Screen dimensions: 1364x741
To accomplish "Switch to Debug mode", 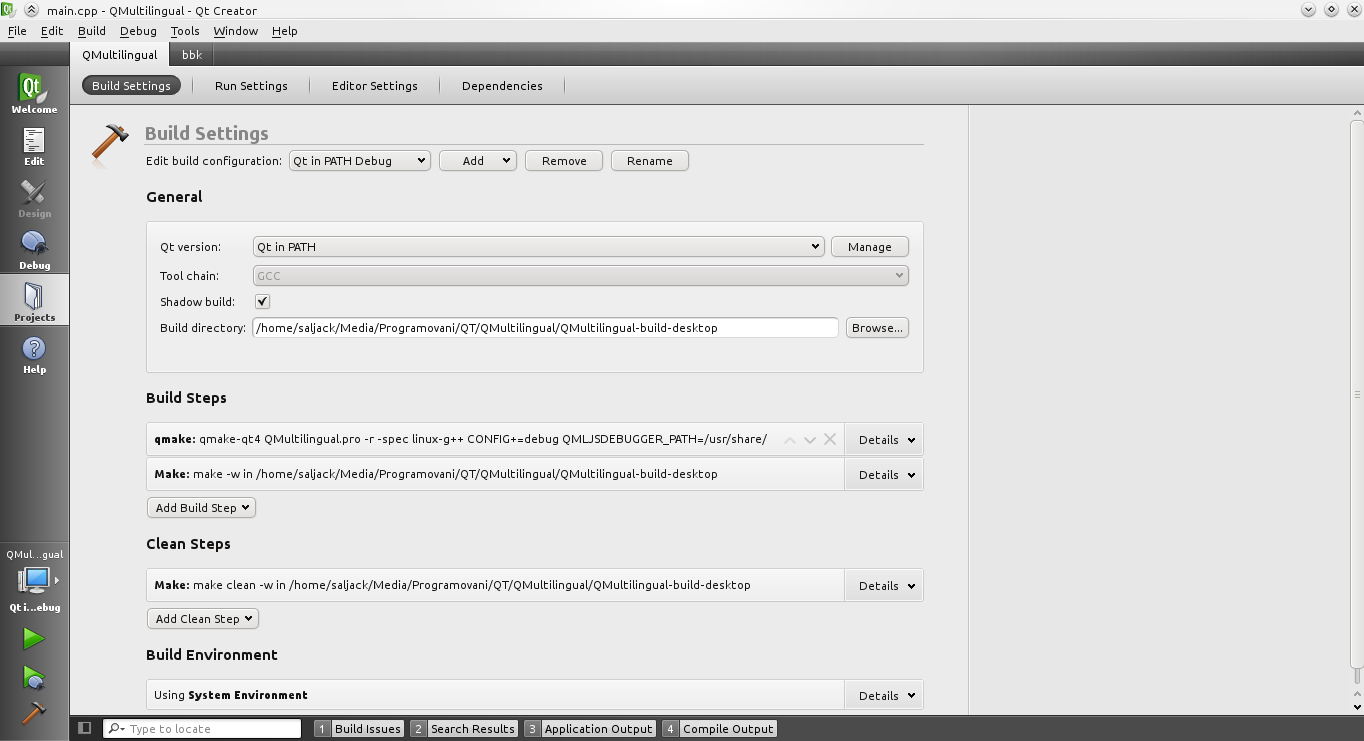I will click(x=34, y=249).
